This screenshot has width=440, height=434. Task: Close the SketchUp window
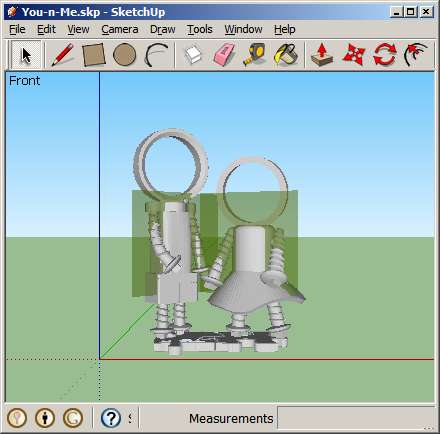click(426, 12)
